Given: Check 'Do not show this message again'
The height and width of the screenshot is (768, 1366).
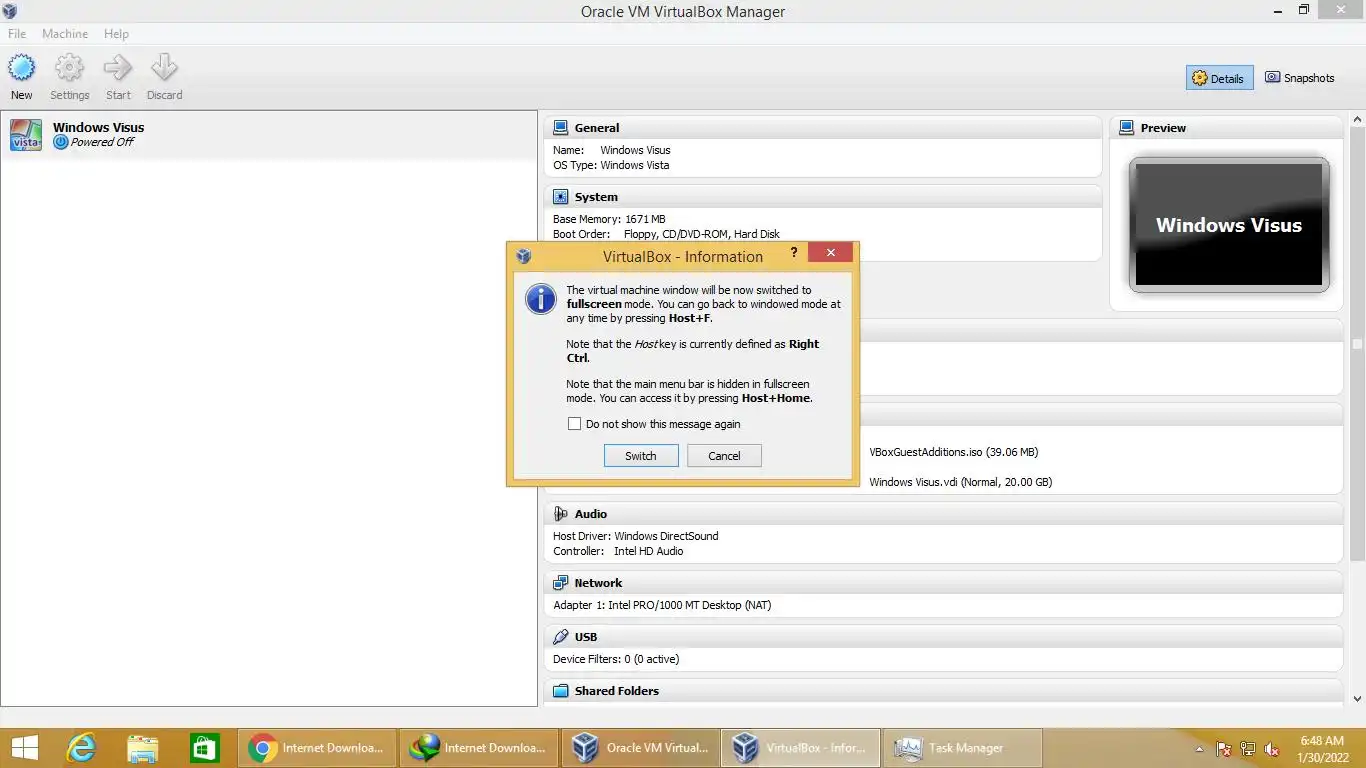Looking at the screenshot, I should [574, 424].
